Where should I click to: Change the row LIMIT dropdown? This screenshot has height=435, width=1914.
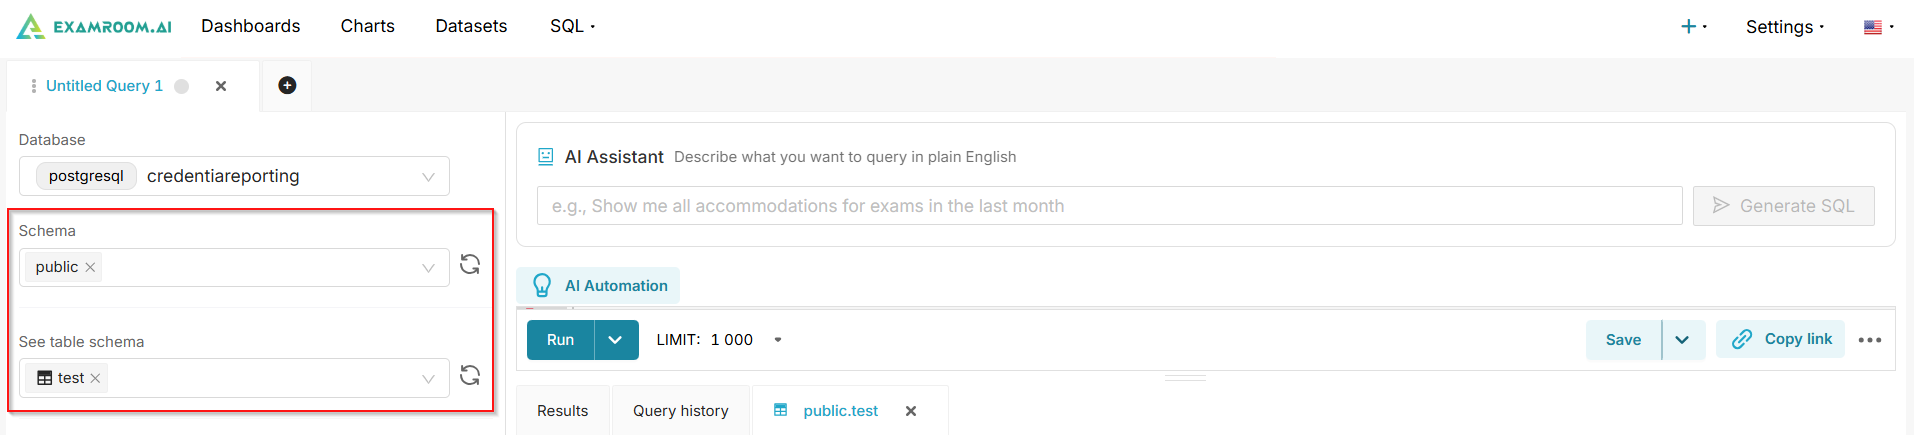[x=777, y=340]
